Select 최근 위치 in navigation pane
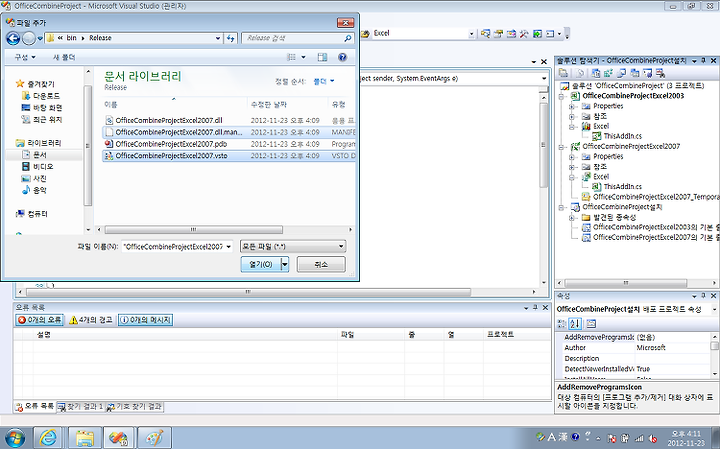 pos(42,120)
